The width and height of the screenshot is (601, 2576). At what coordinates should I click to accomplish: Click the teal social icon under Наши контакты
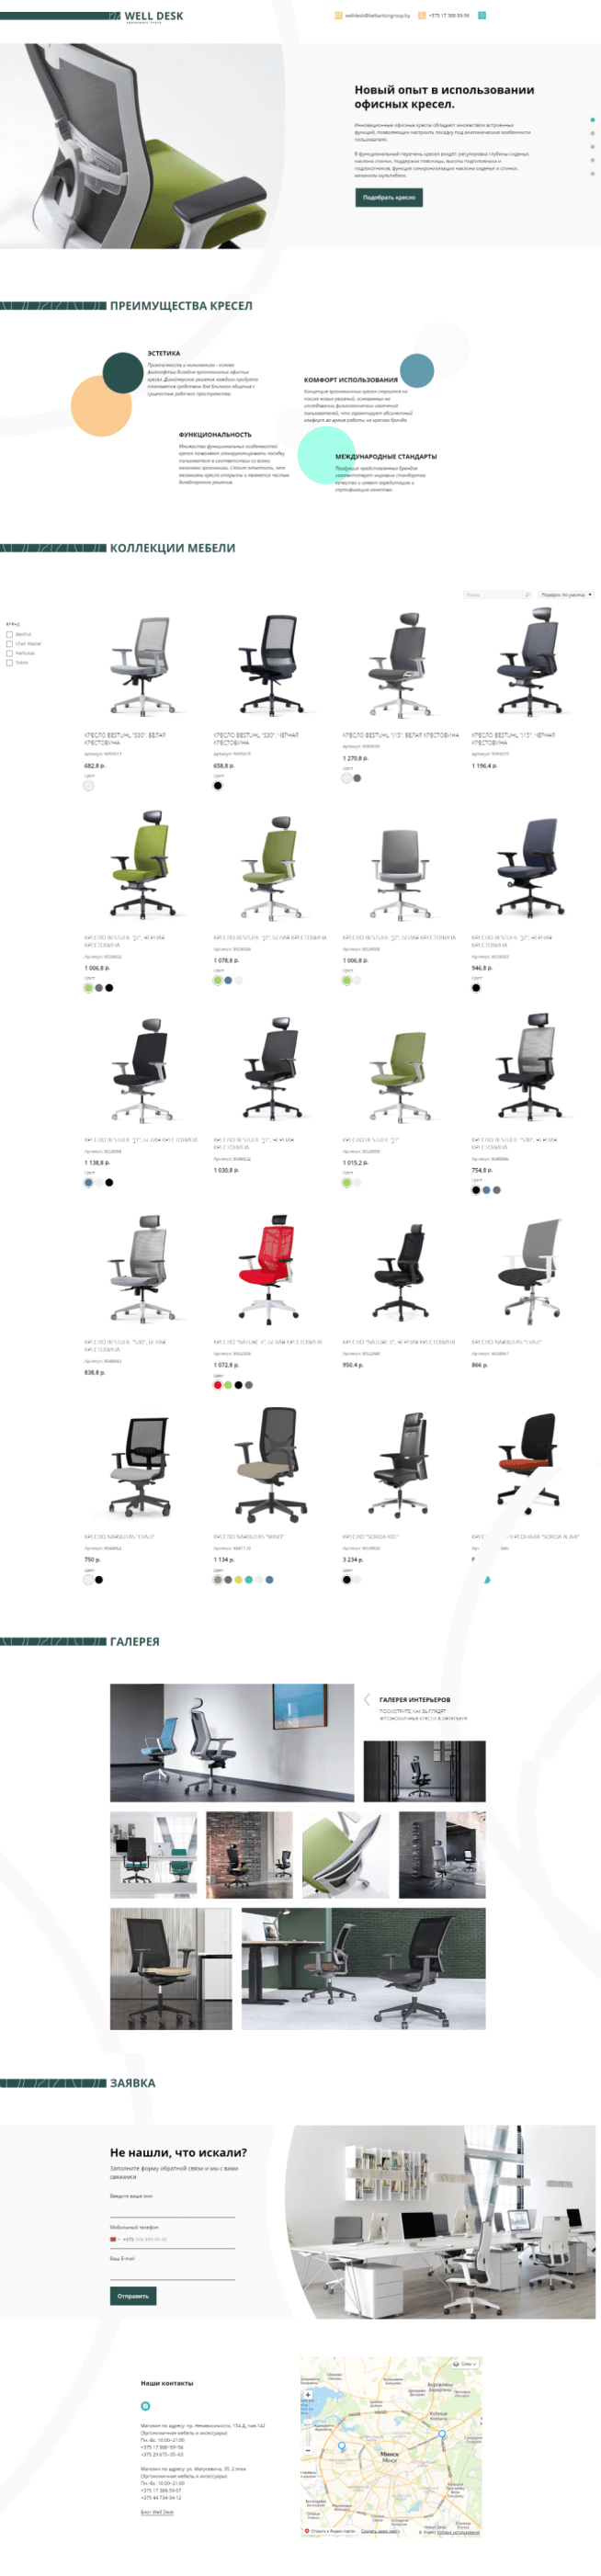pyautogui.click(x=145, y=2405)
